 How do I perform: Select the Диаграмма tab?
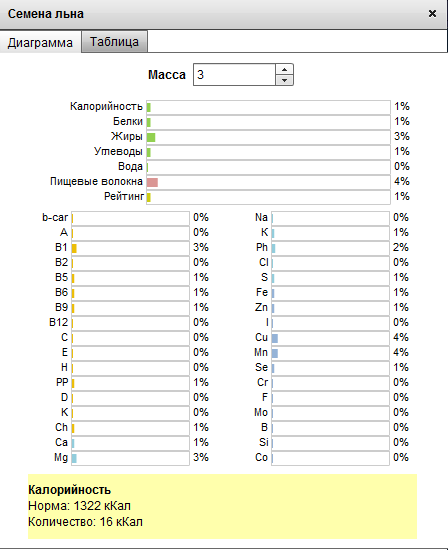pos(40,42)
